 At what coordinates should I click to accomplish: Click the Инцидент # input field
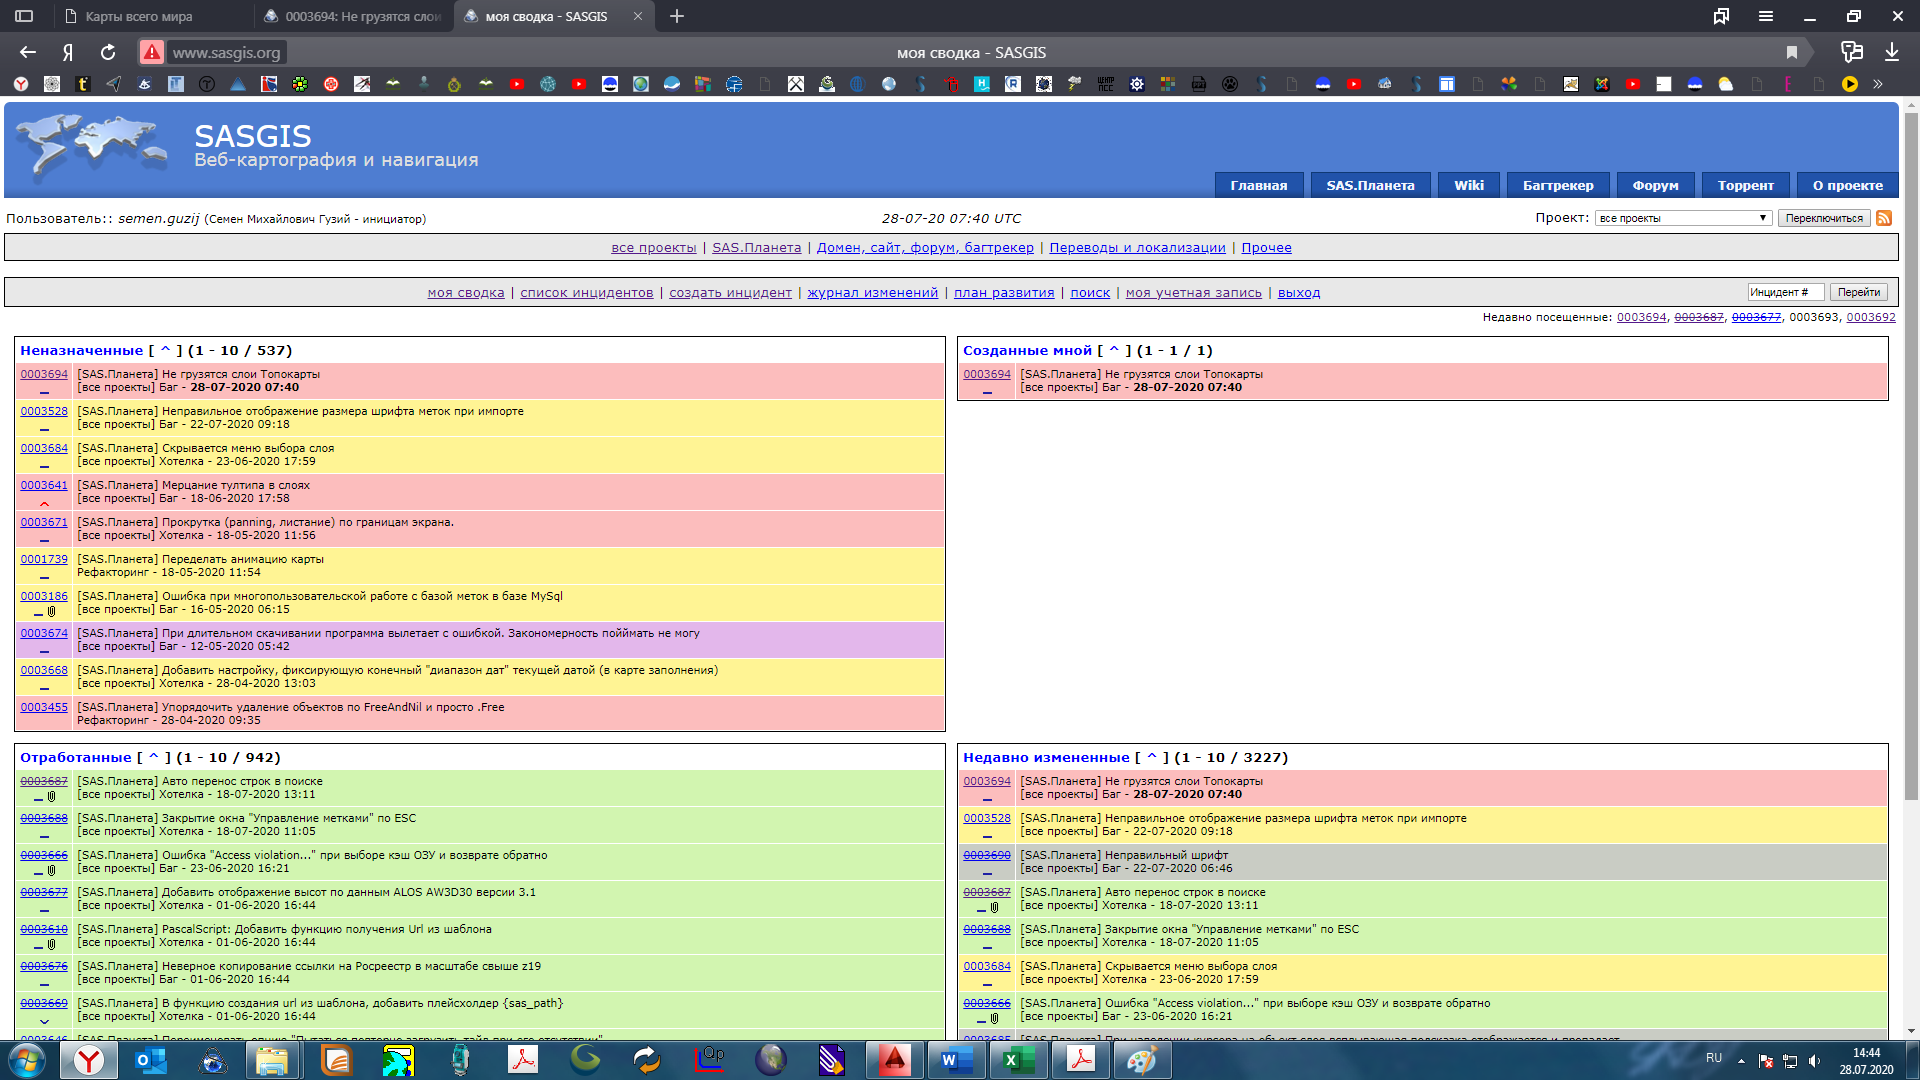point(1785,292)
